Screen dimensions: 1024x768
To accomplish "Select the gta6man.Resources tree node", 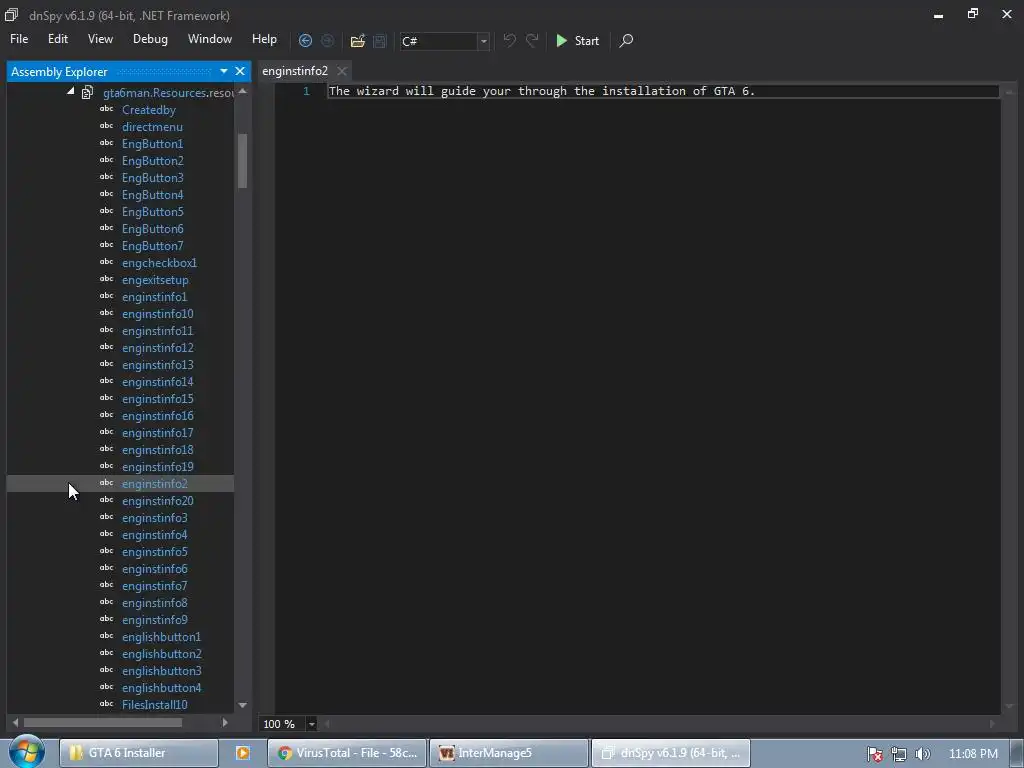I will click(x=168, y=93).
